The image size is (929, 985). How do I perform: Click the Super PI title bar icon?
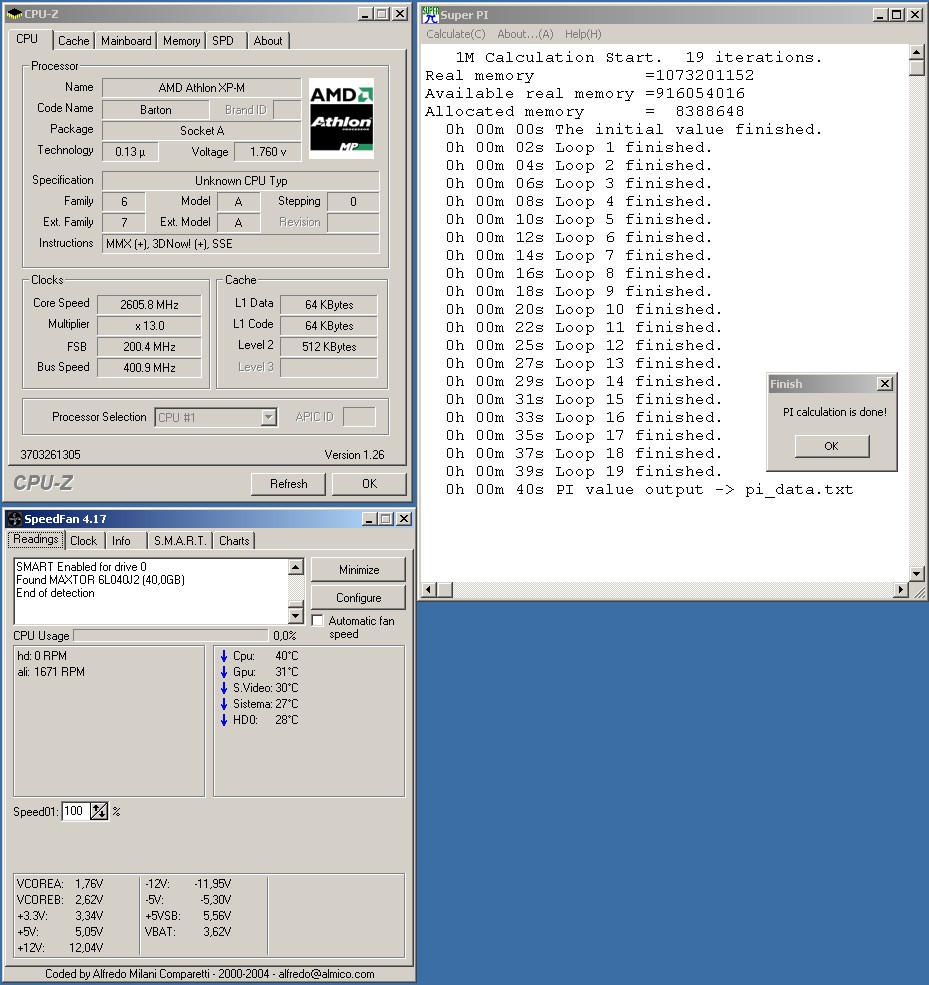point(430,14)
